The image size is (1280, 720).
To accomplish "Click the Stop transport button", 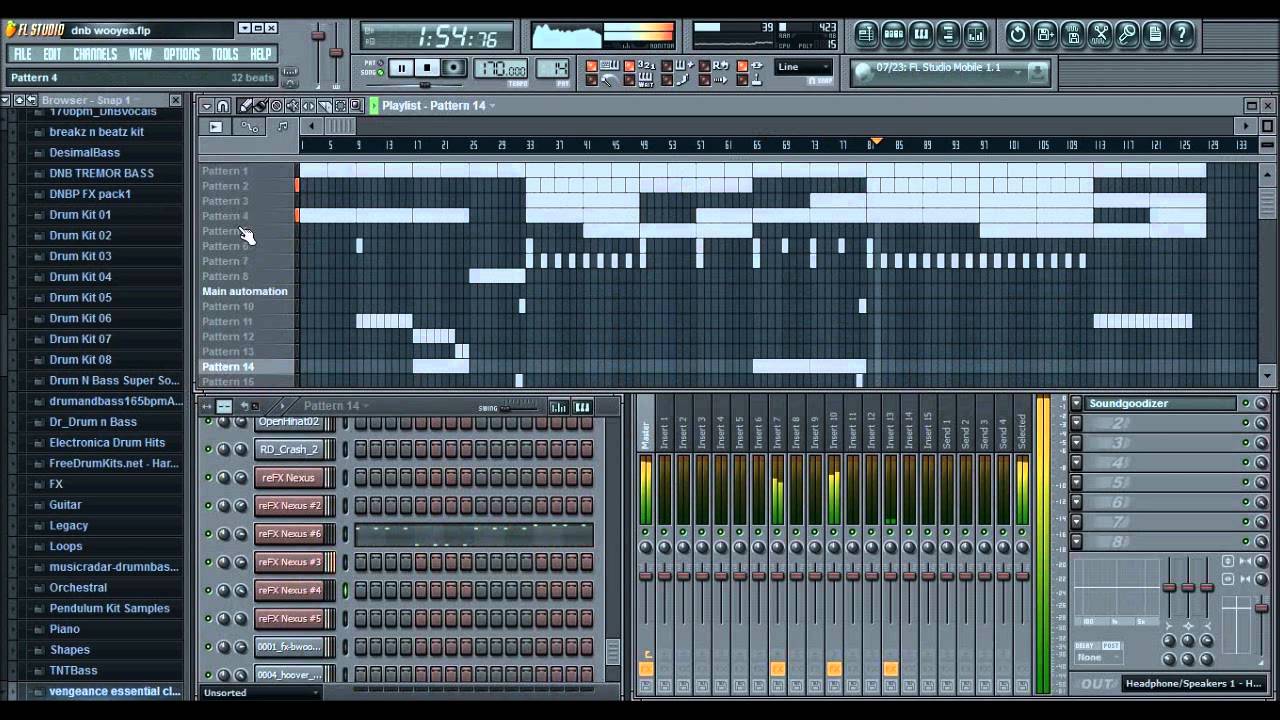I will [x=427, y=68].
